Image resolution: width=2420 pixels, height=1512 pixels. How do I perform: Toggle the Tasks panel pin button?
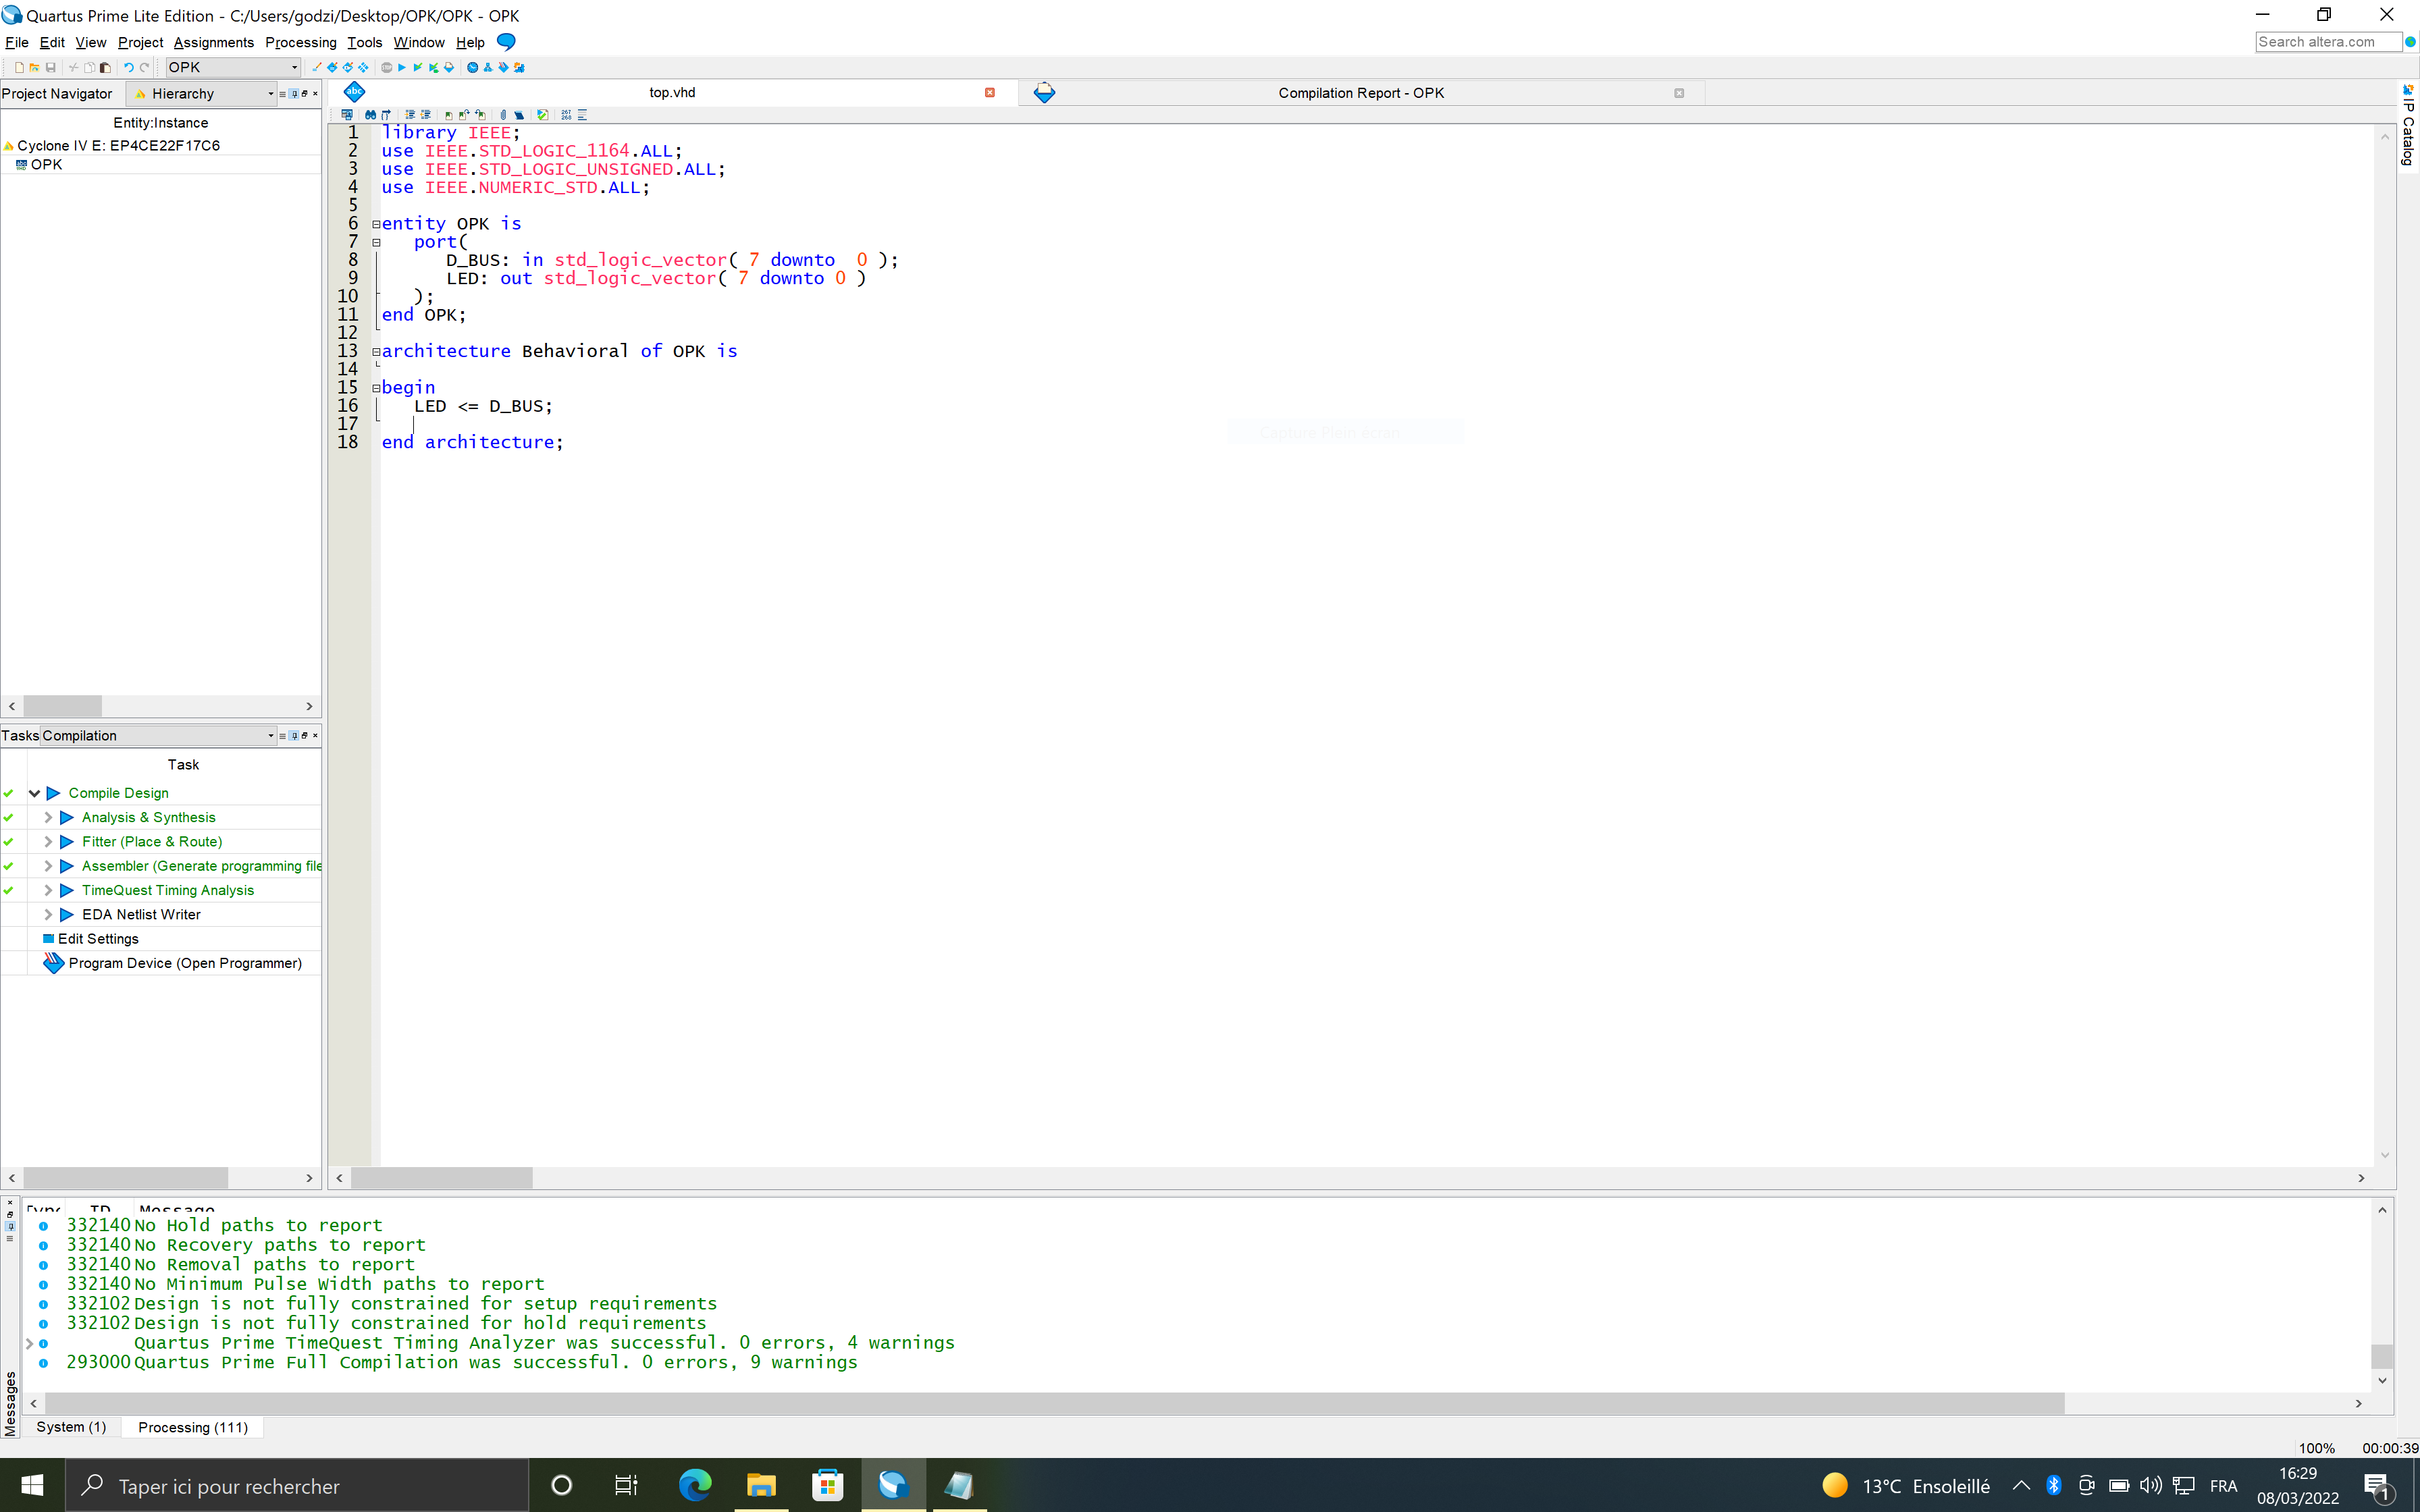tap(294, 736)
